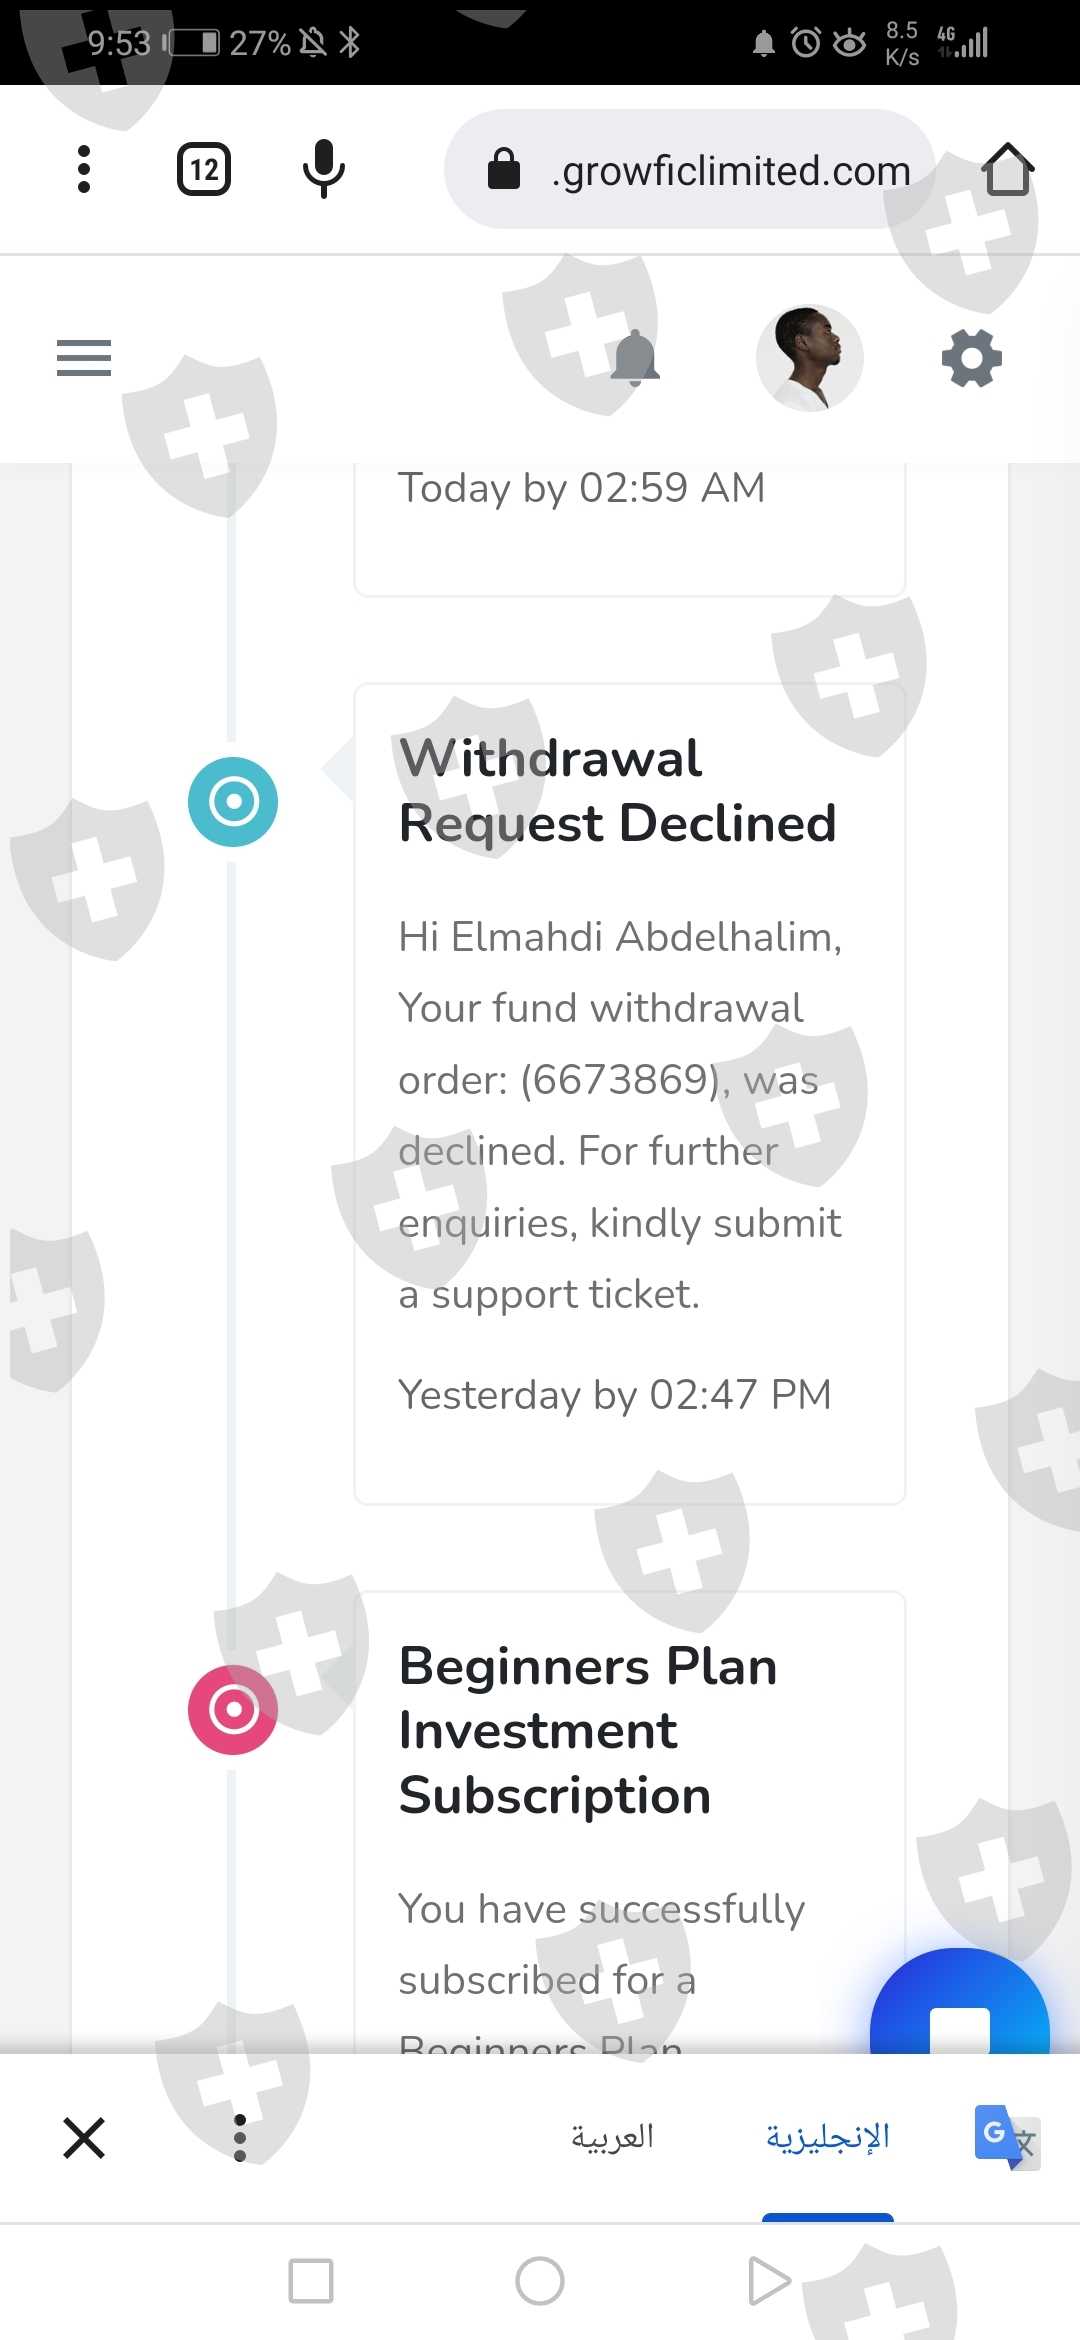Click the pink Beginners Plan timeline marker
This screenshot has width=1080, height=2340.
point(233,1710)
